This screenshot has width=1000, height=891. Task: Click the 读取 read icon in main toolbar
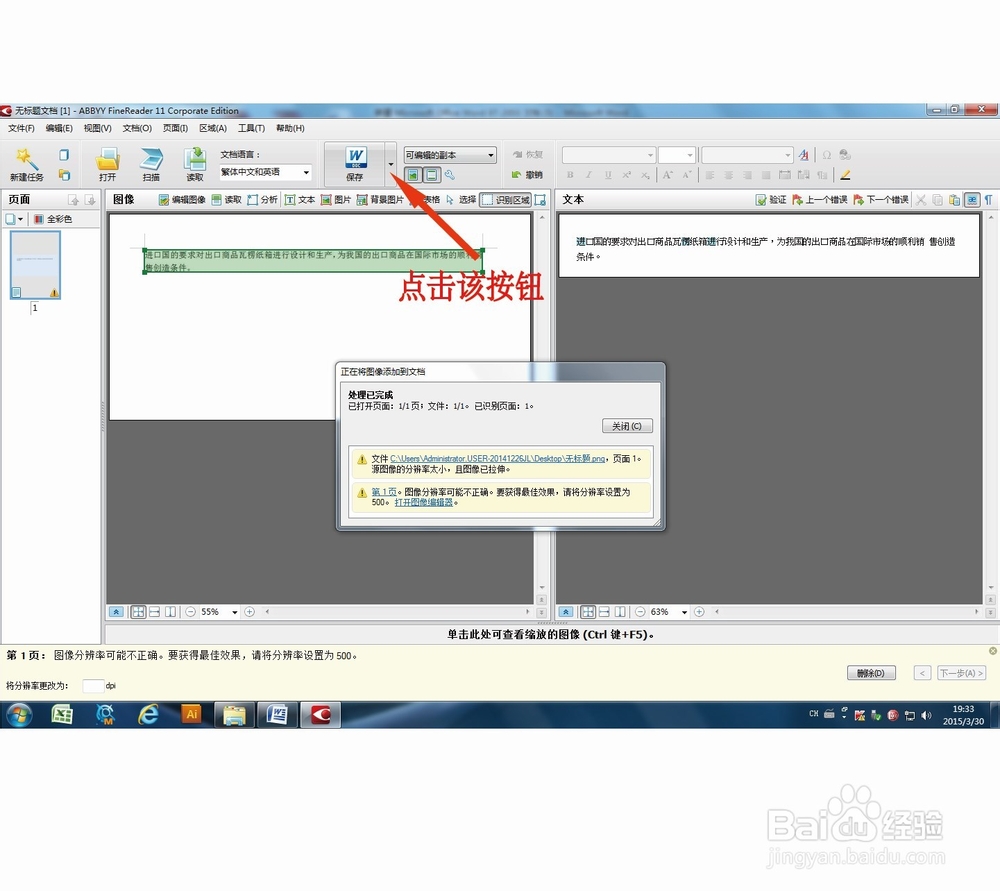(195, 165)
